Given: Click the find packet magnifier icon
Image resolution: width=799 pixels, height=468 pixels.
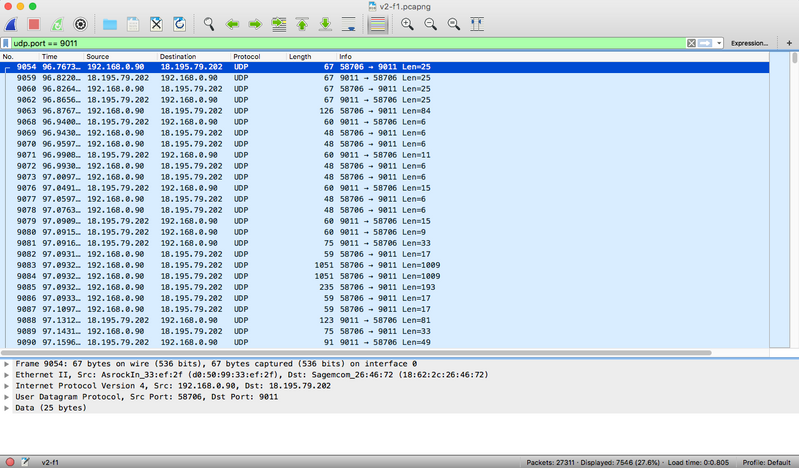Looking at the screenshot, I should click(209, 24).
